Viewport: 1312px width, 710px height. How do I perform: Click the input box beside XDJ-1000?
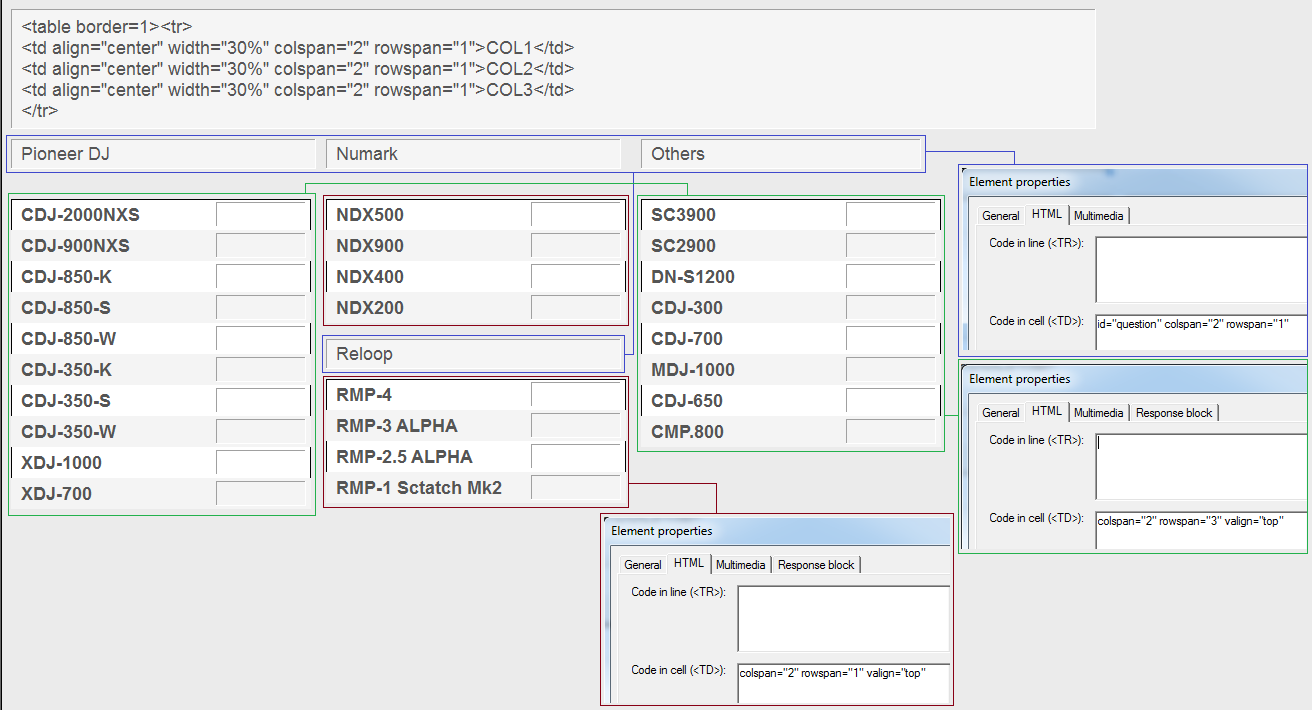tap(262, 463)
